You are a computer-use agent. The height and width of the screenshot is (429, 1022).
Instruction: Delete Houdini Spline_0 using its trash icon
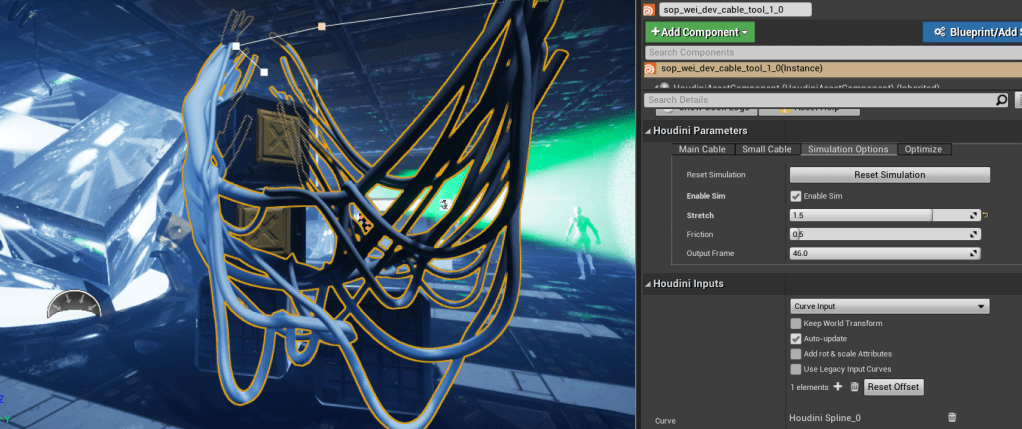coord(951,417)
